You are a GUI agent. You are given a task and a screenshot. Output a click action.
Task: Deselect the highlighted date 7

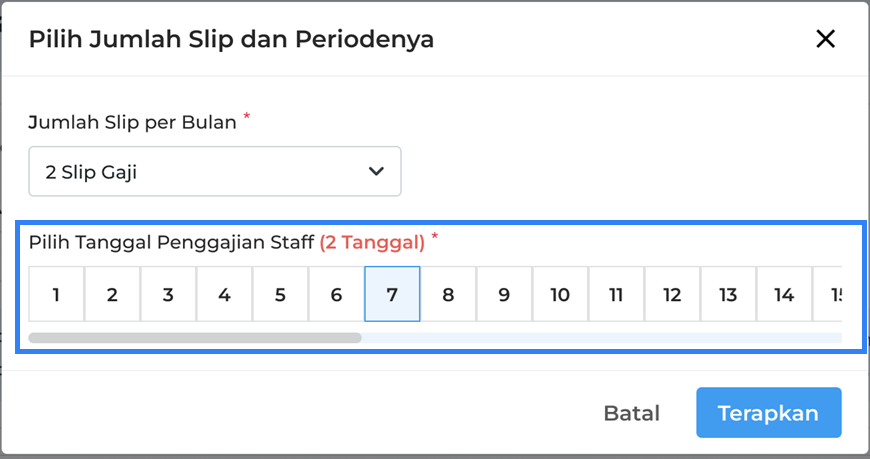pos(392,294)
